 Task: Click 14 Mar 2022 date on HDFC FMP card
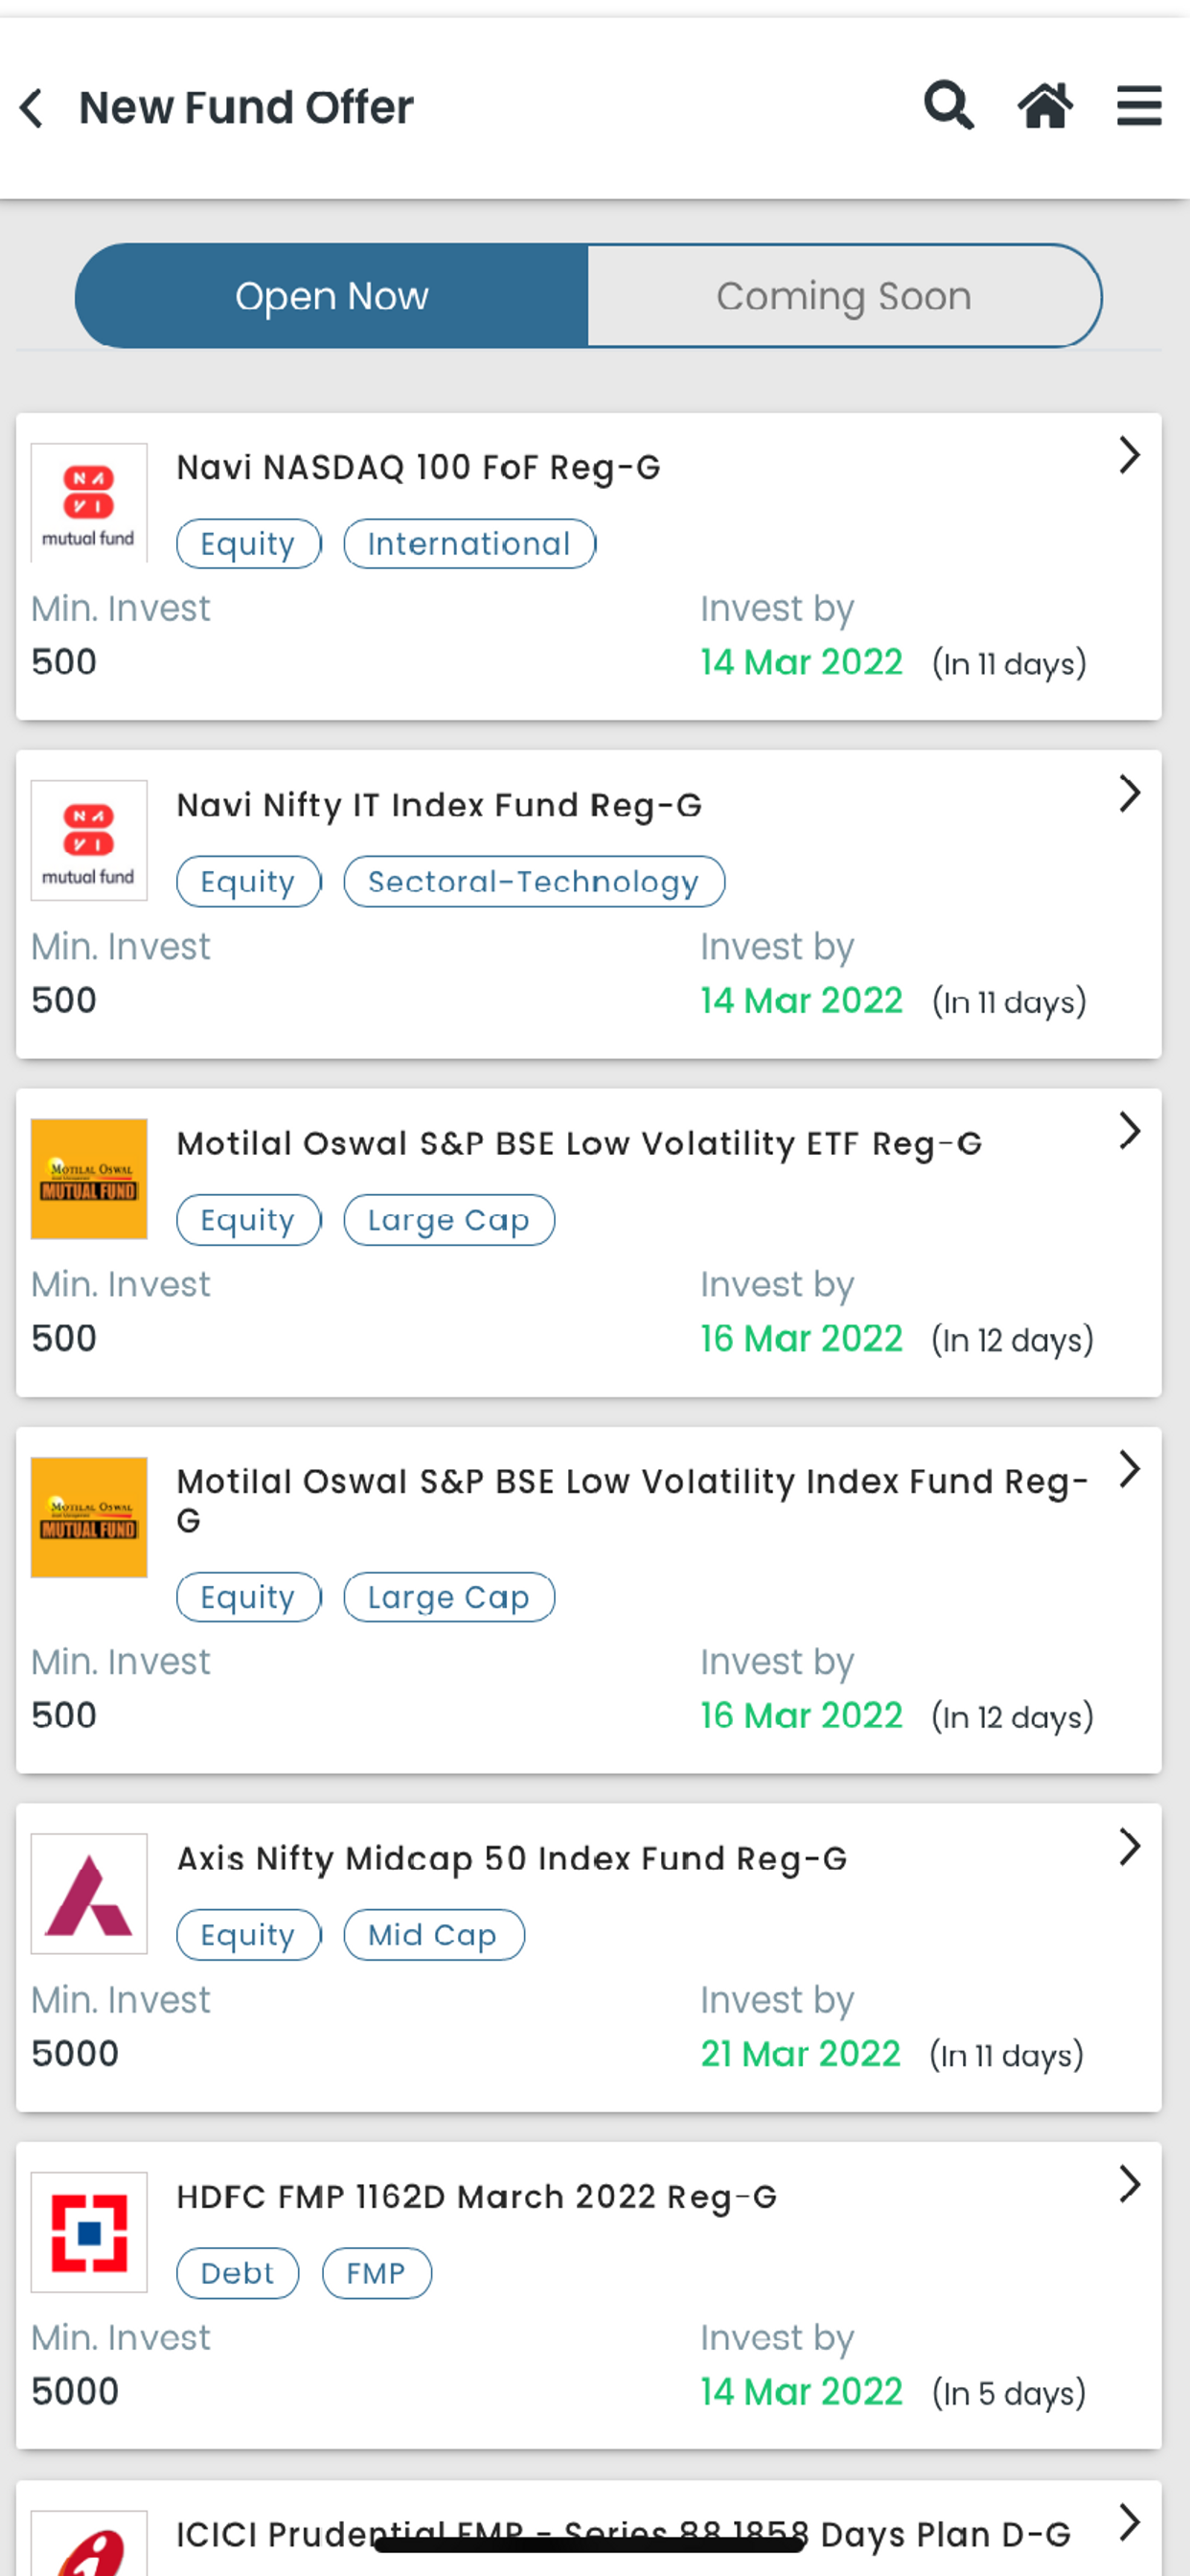(x=801, y=2391)
